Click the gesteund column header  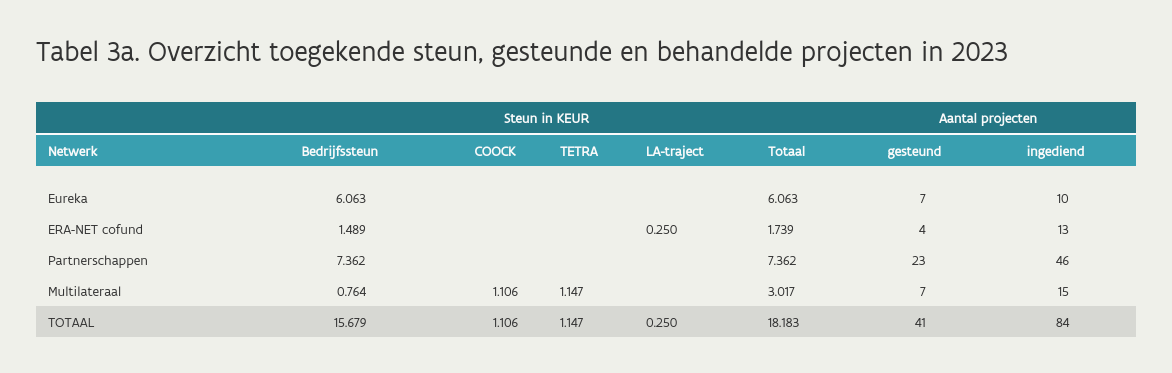(x=914, y=151)
